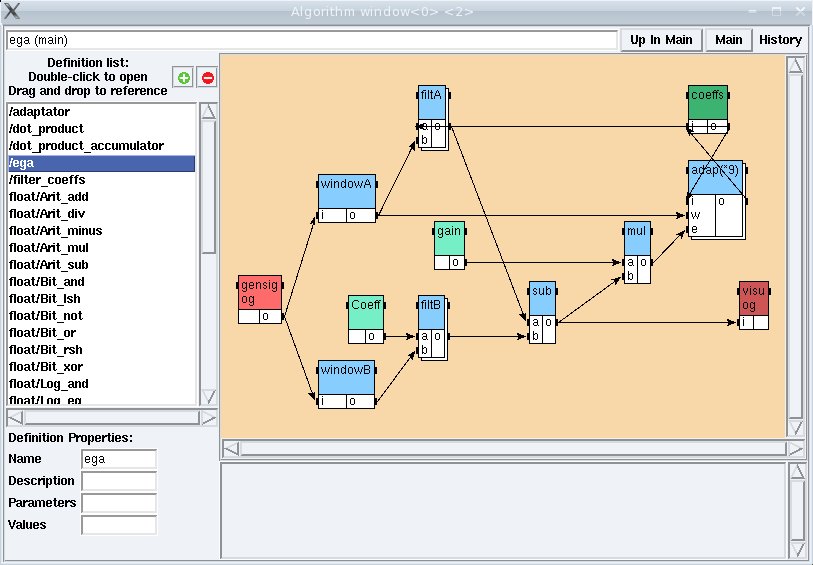Select the highlighted /ega definition
The width and height of the screenshot is (813, 565).
[102, 163]
